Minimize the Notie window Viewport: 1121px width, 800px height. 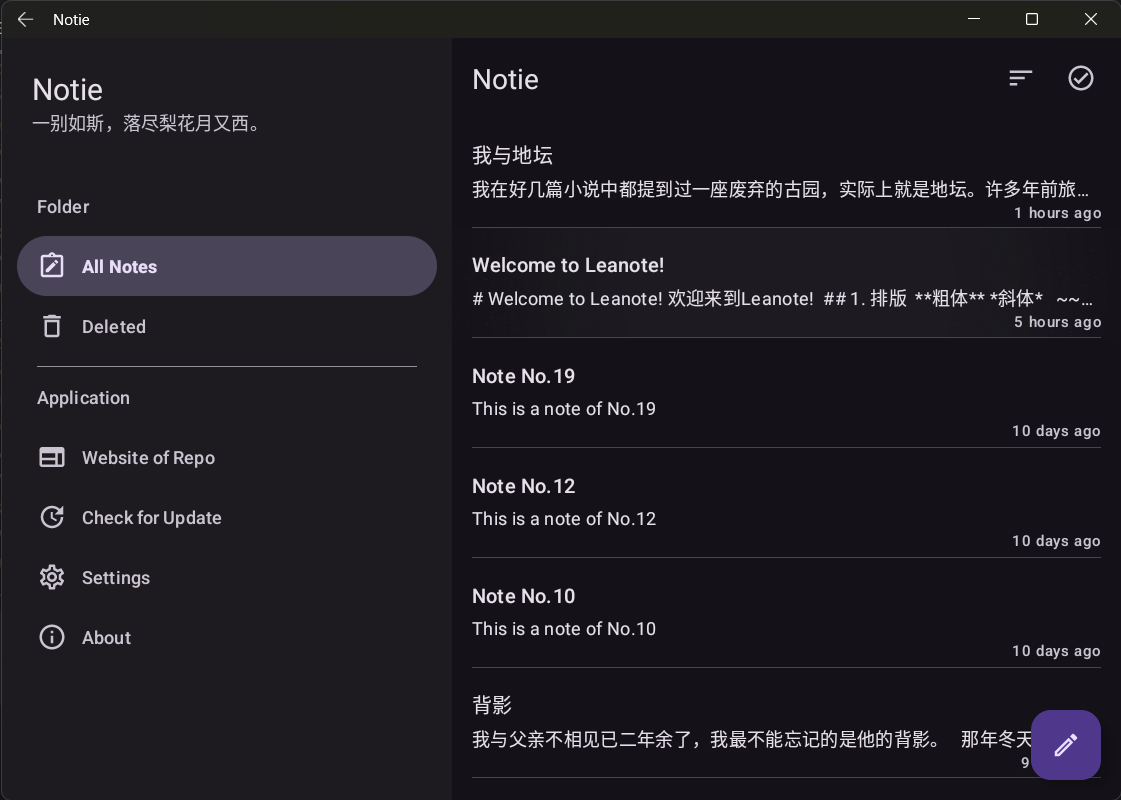pyautogui.click(x=974, y=19)
